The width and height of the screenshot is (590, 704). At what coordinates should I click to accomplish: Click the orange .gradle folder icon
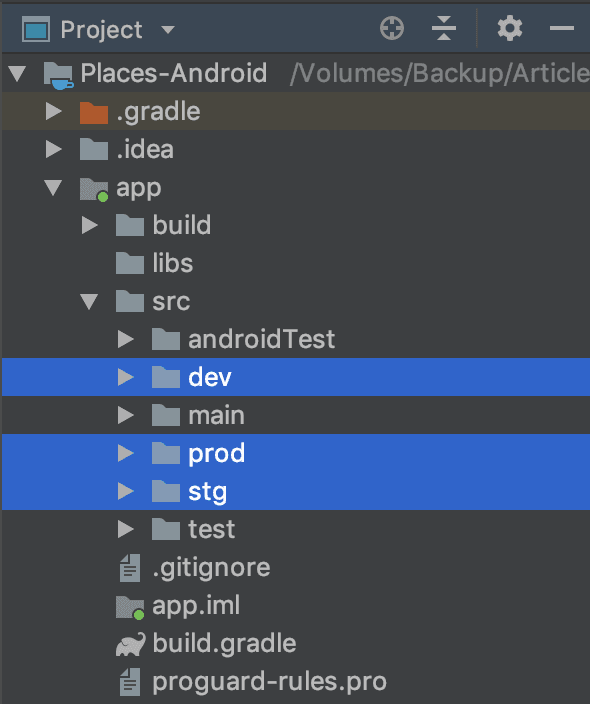(94, 112)
